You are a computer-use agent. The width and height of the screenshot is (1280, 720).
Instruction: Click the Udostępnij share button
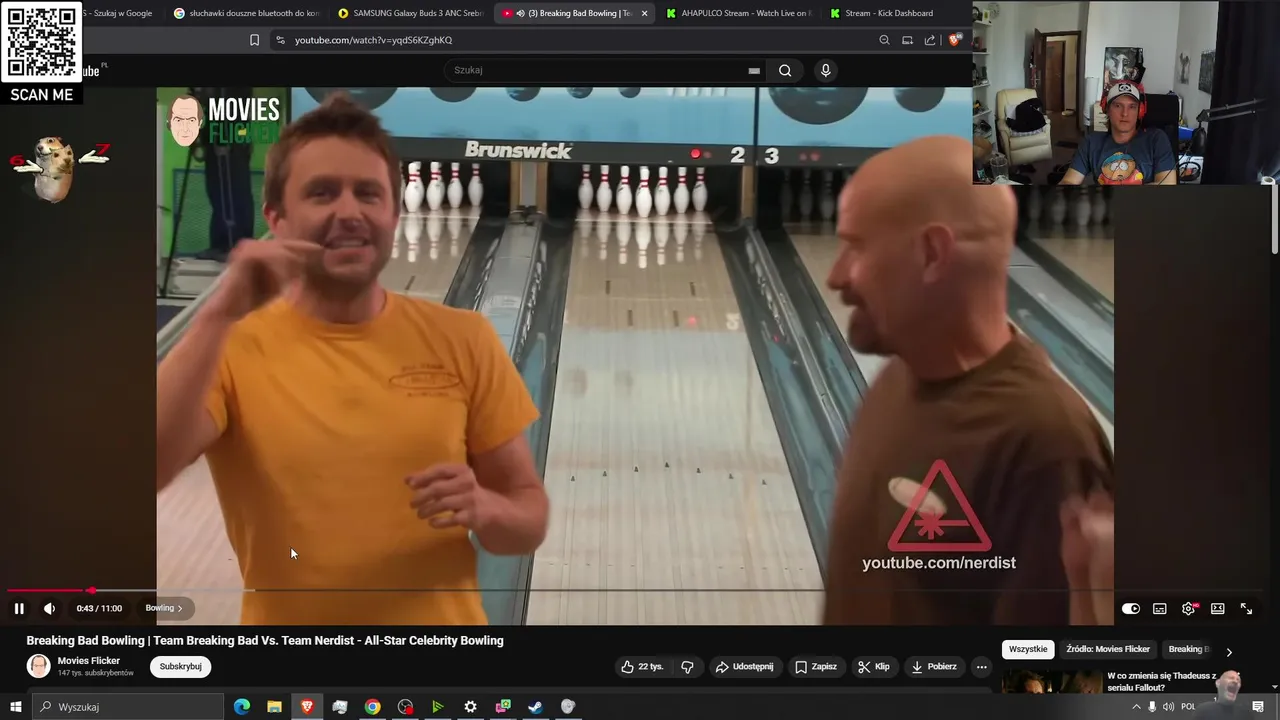click(744, 667)
